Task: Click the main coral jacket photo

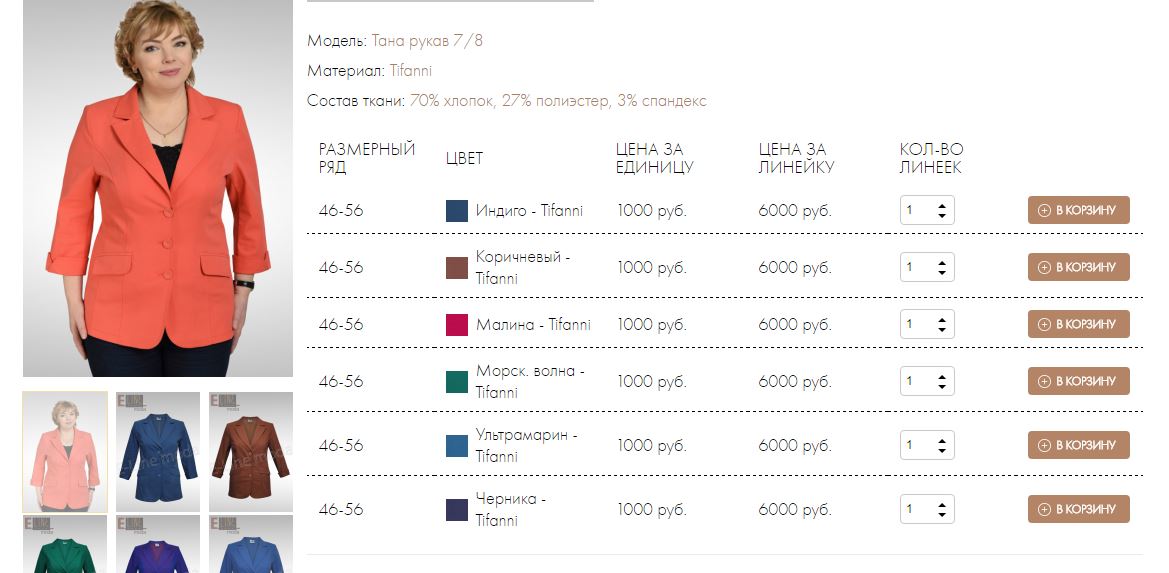Action: pos(158,188)
